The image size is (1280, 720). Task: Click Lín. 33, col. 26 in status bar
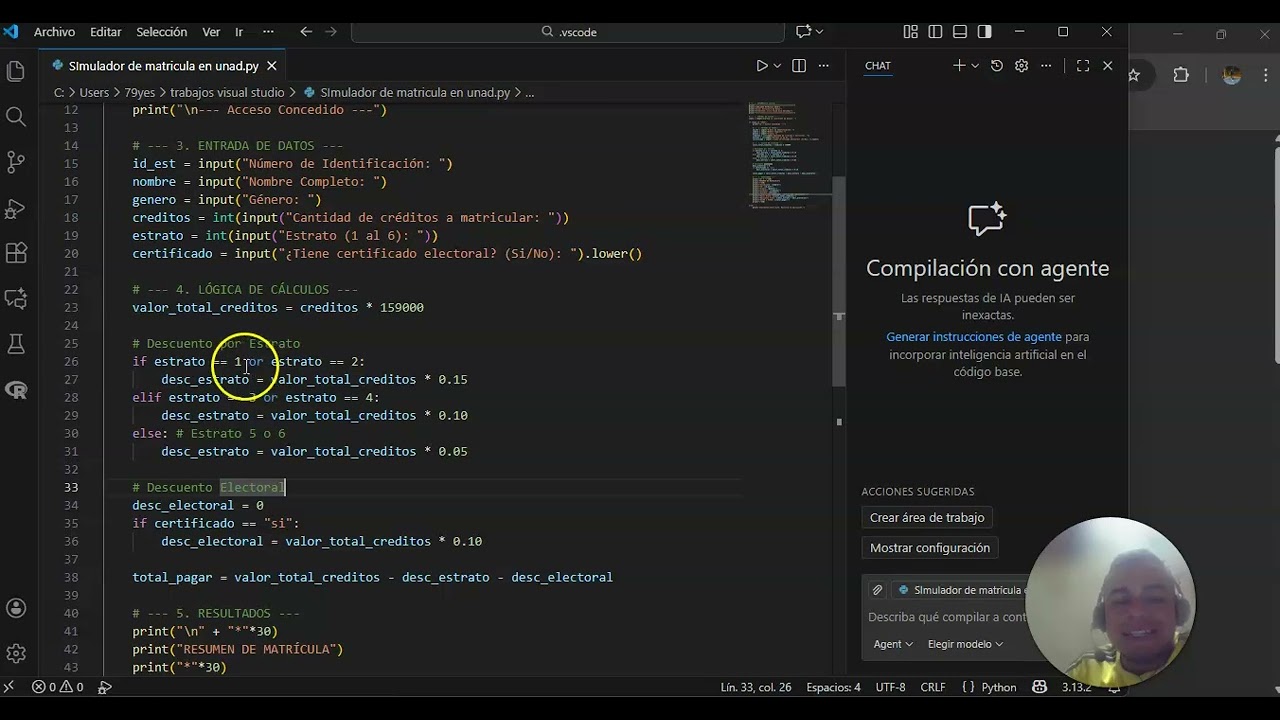coord(755,687)
